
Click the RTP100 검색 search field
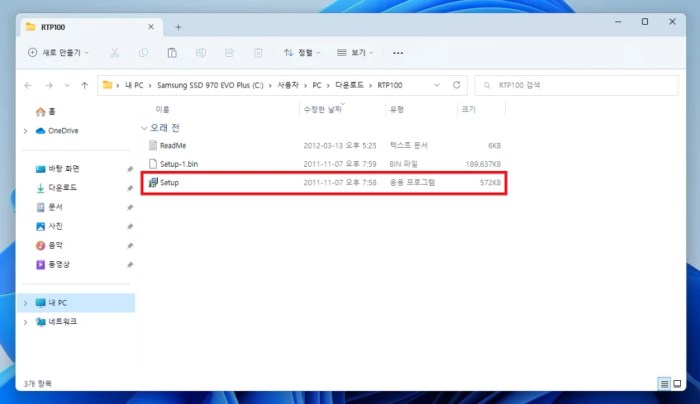(x=576, y=85)
